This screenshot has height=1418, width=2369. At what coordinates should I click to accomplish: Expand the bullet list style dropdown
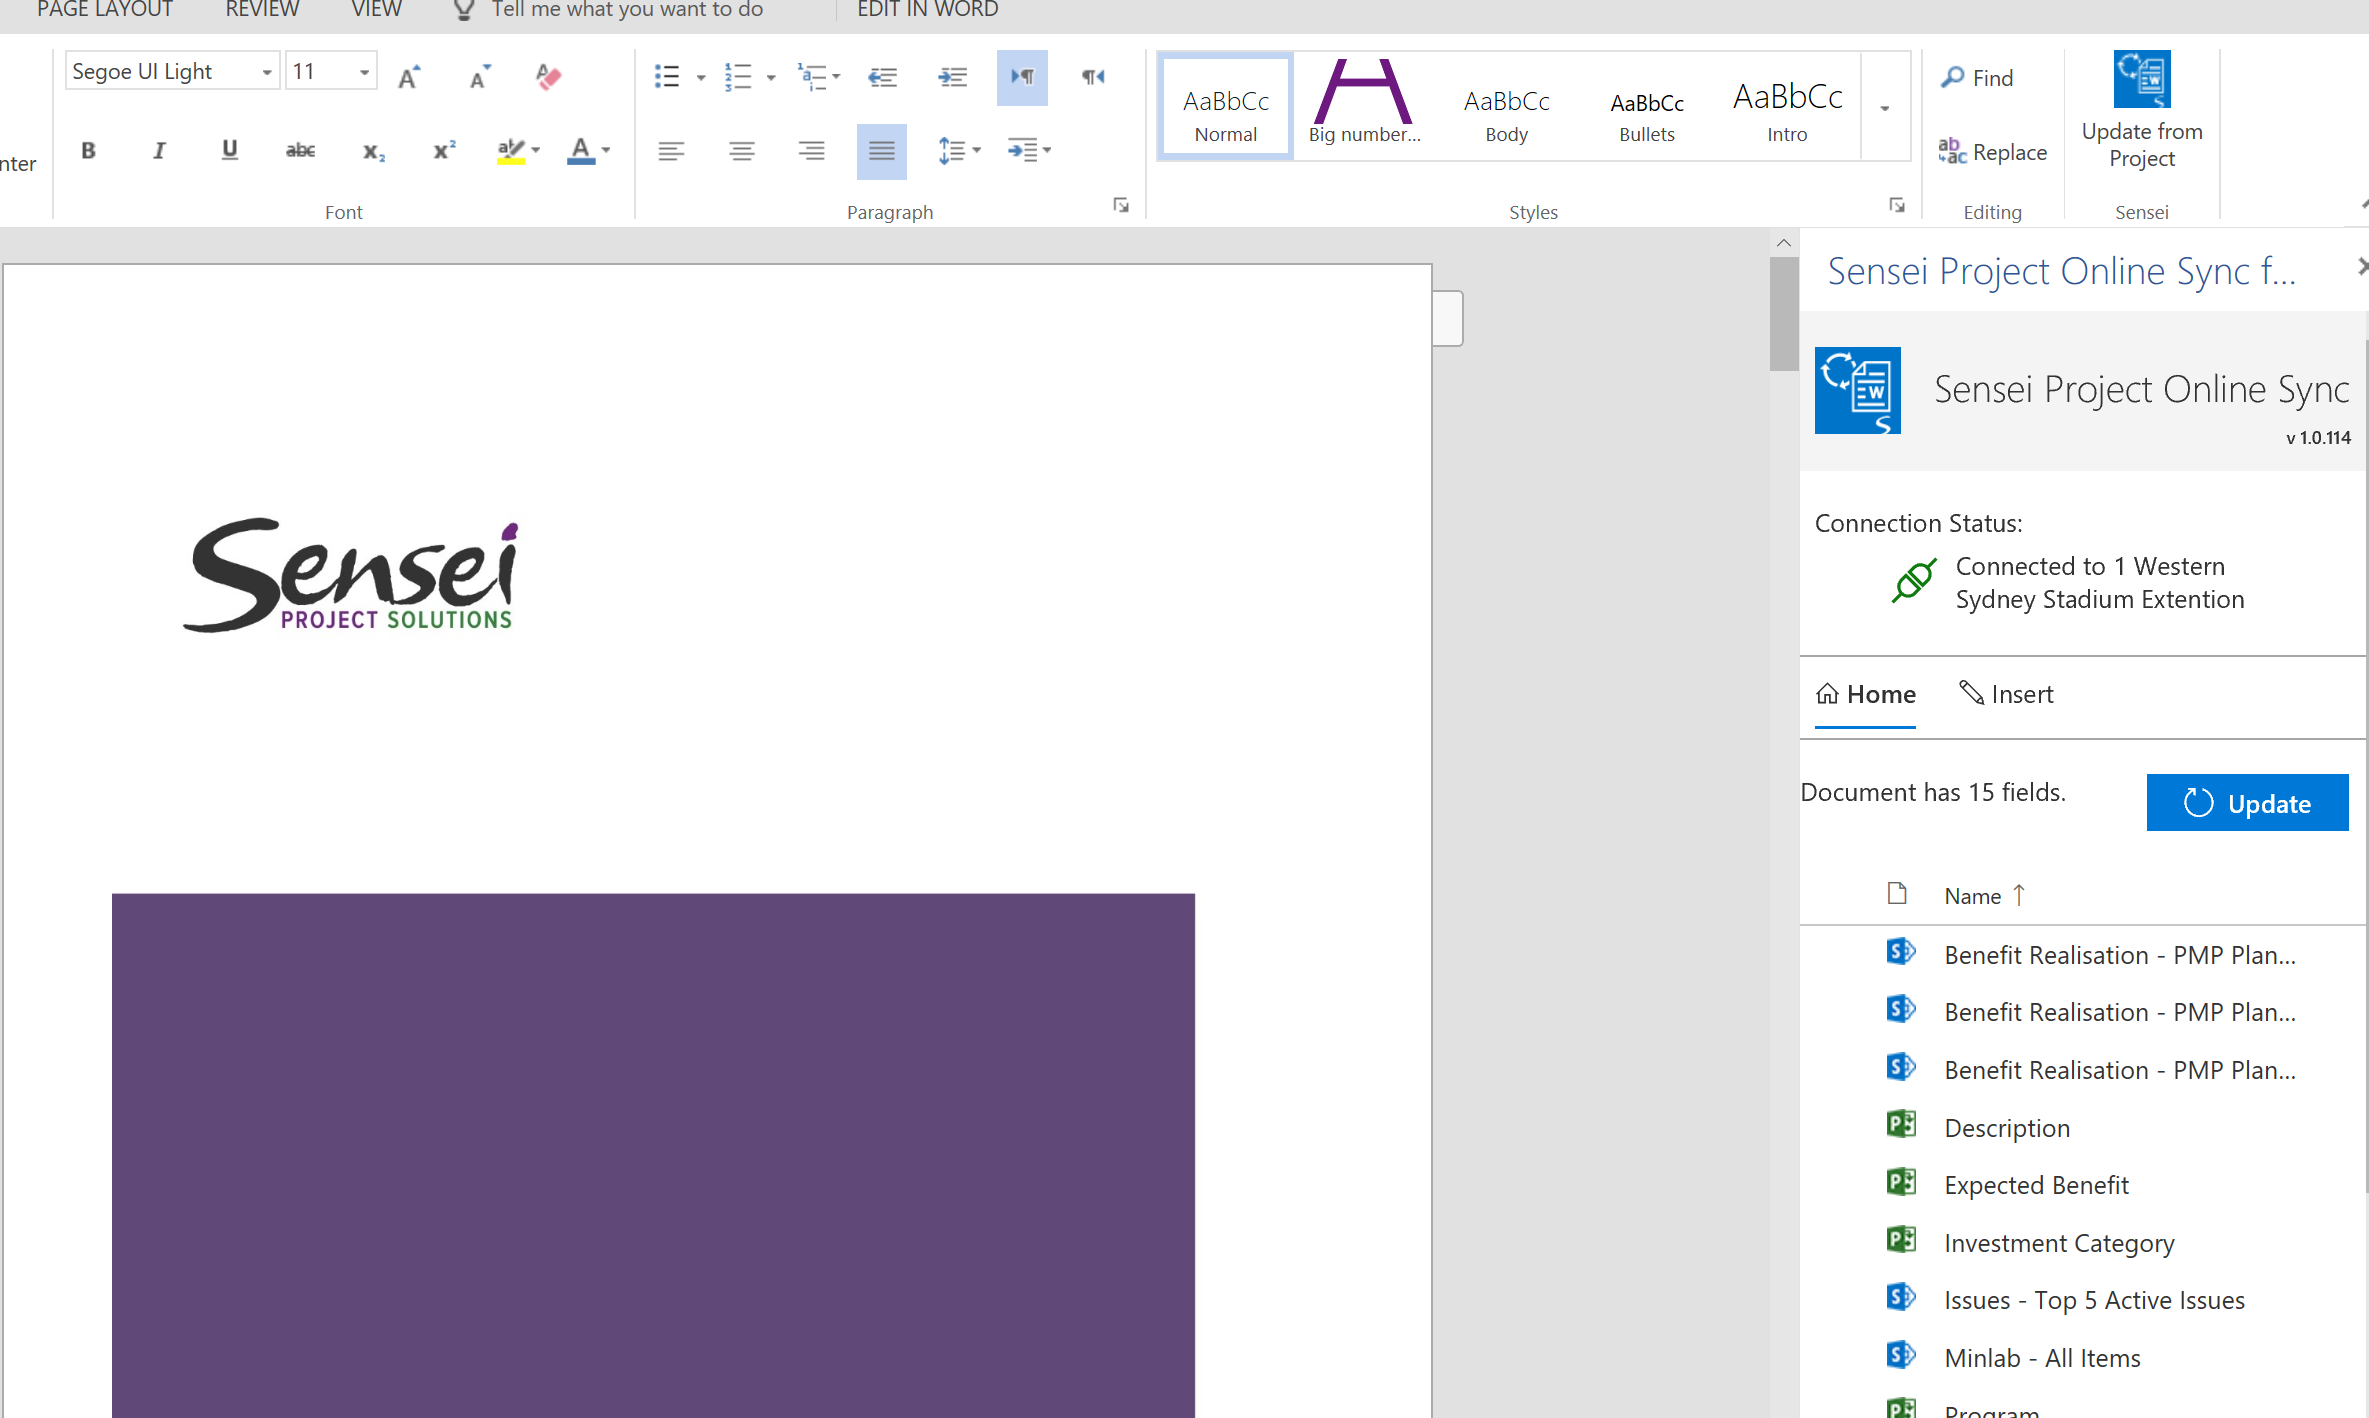(x=700, y=77)
